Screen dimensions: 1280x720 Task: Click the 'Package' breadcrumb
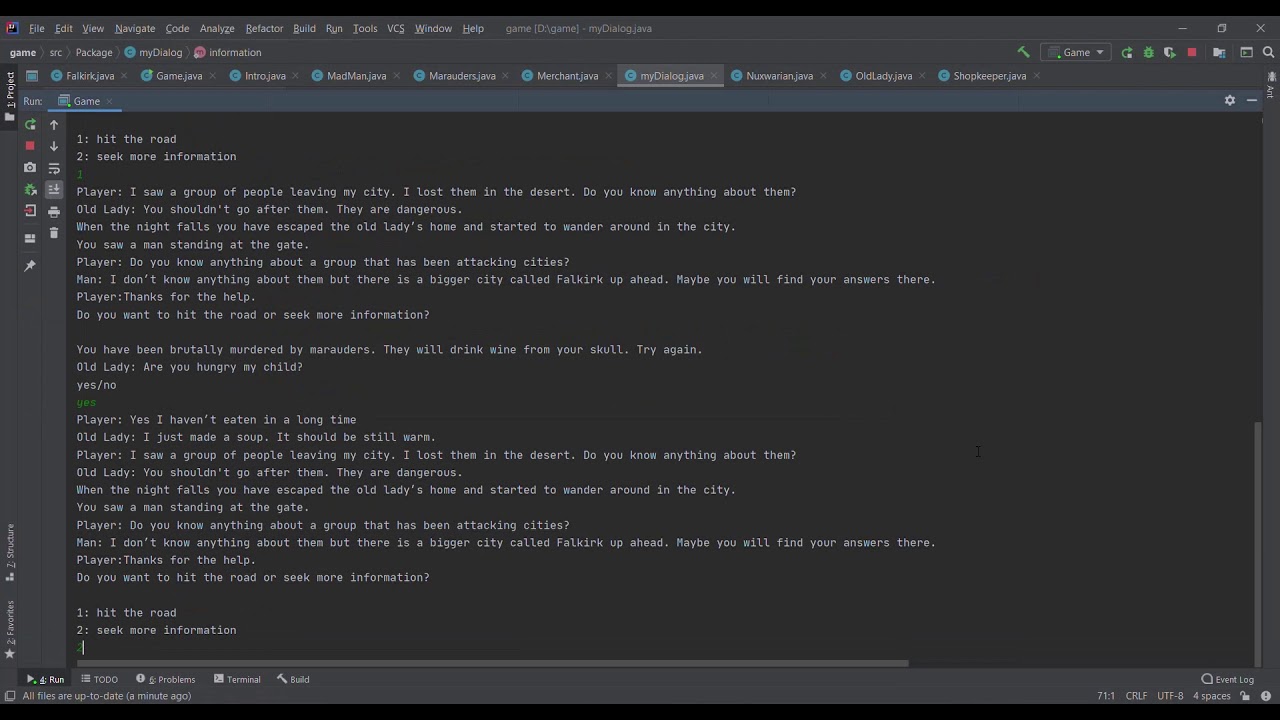(94, 52)
